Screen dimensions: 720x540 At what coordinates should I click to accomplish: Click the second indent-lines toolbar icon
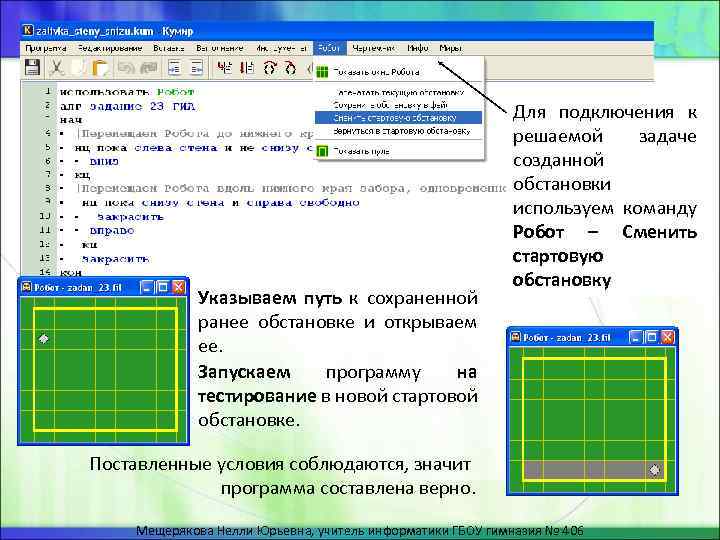pos(197,68)
